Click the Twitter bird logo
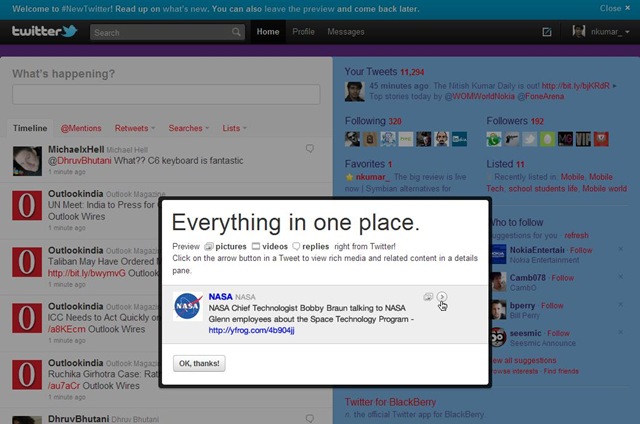The width and height of the screenshot is (640, 424). point(44,32)
